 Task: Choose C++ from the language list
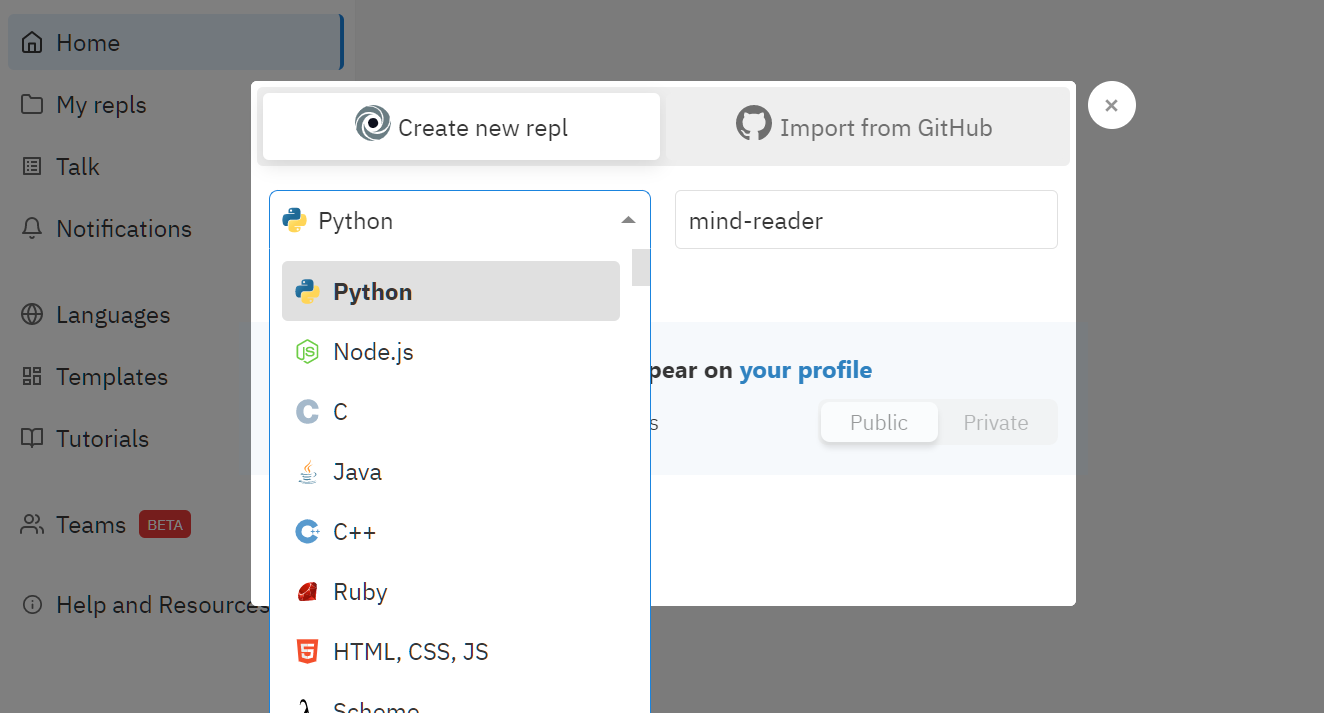click(451, 531)
